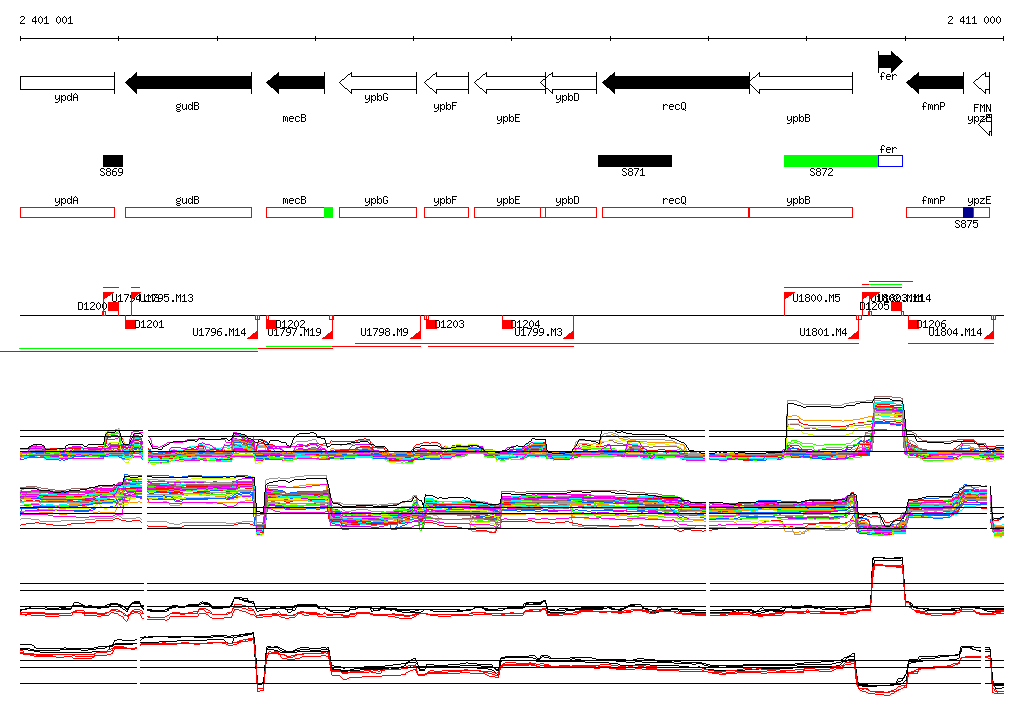Click the U1801.M4 marker flag
Image resolution: width=1024 pixels, height=714 pixels.
click(854, 334)
